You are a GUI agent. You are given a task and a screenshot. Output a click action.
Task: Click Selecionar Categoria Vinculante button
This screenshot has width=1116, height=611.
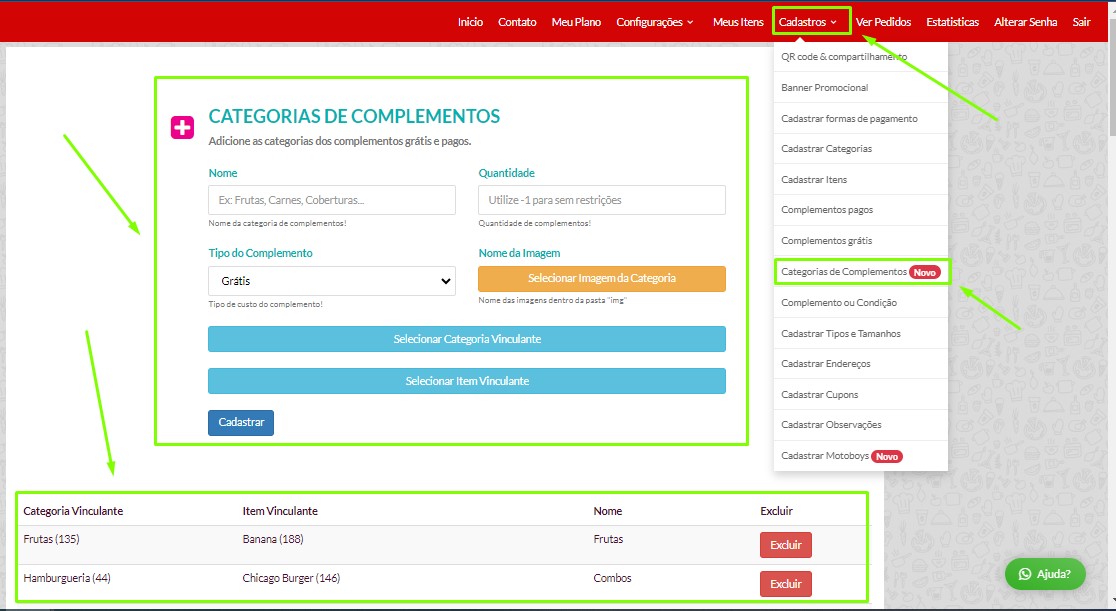tap(466, 339)
